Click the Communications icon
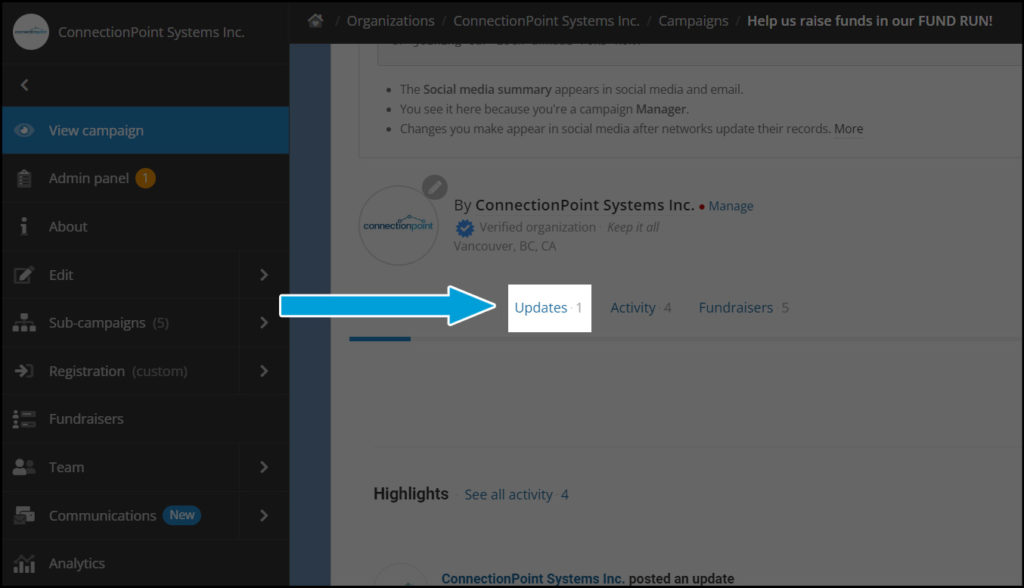This screenshot has width=1024, height=588. [x=24, y=515]
